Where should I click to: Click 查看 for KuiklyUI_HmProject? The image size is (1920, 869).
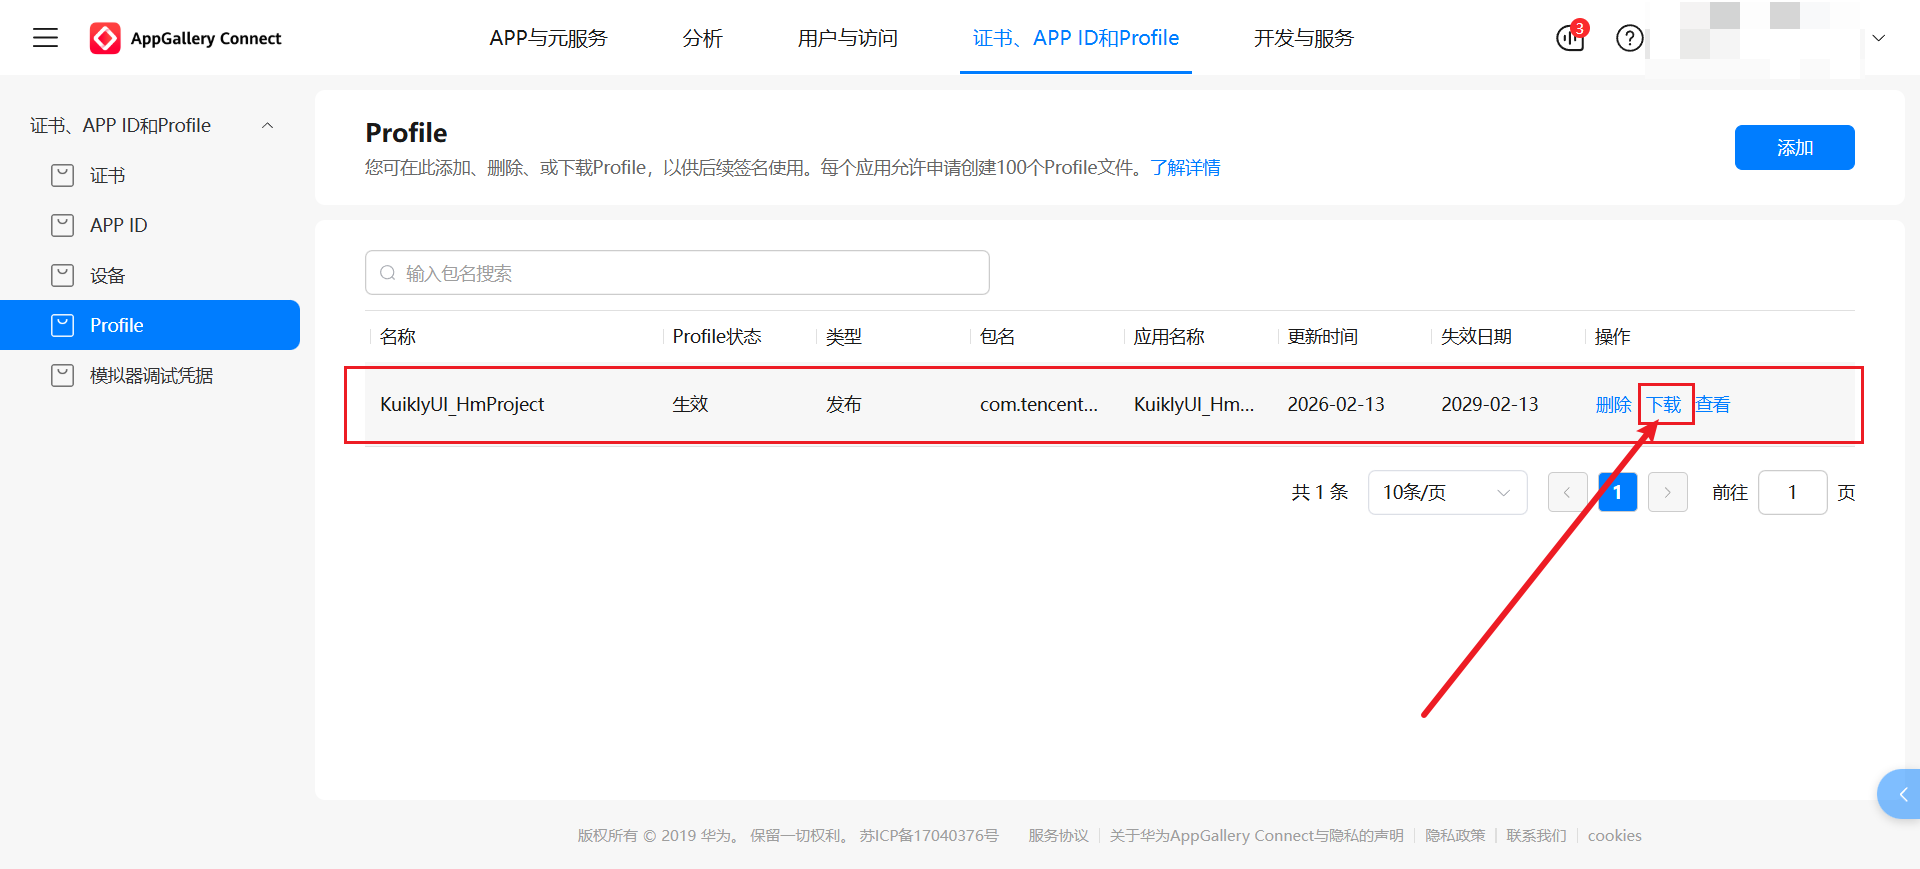pos(1713,404)
